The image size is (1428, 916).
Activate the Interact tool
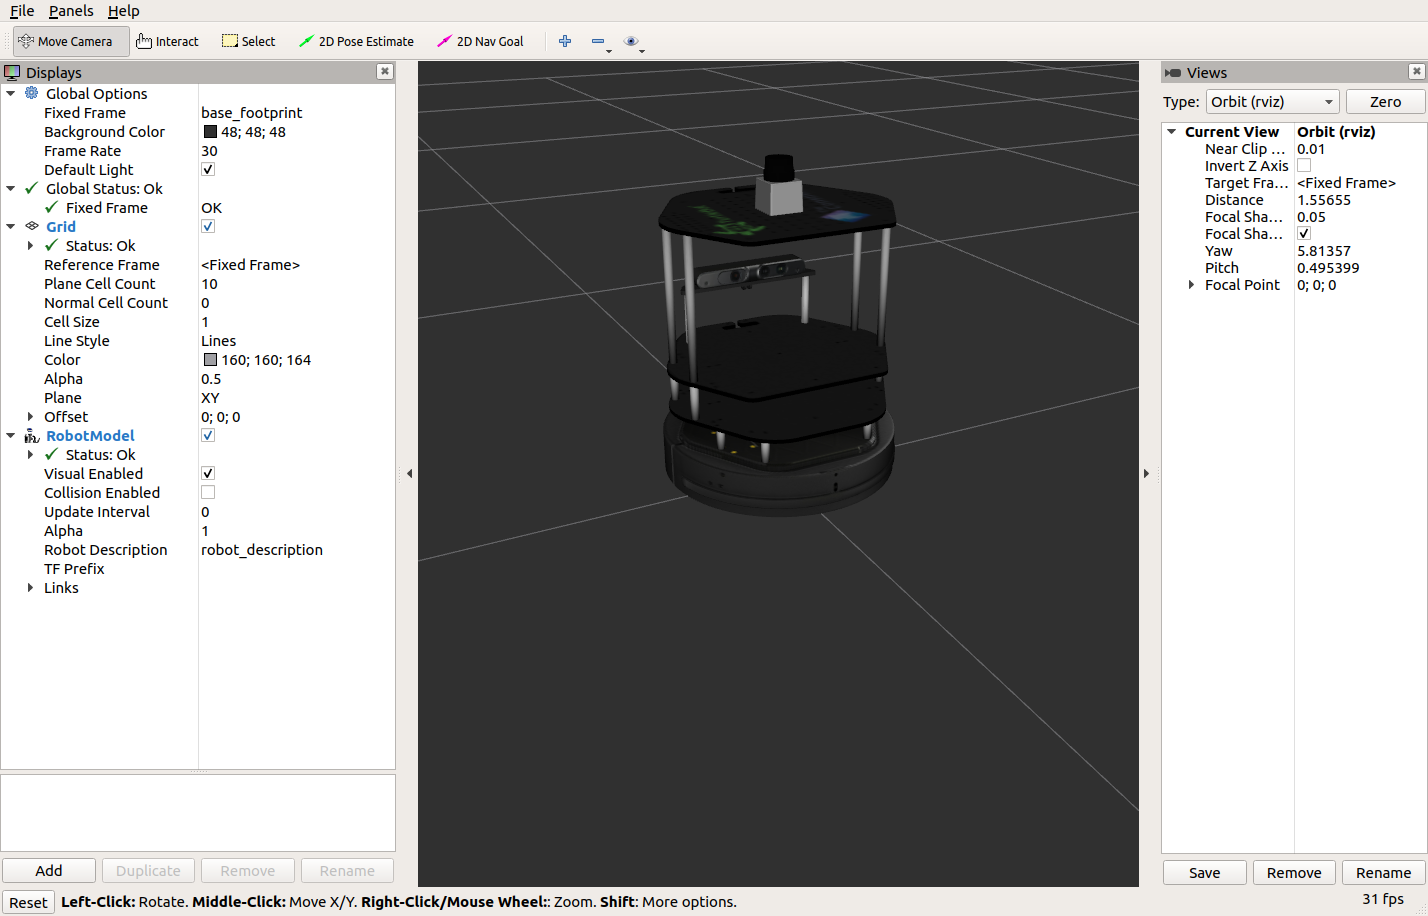point(167,41)
